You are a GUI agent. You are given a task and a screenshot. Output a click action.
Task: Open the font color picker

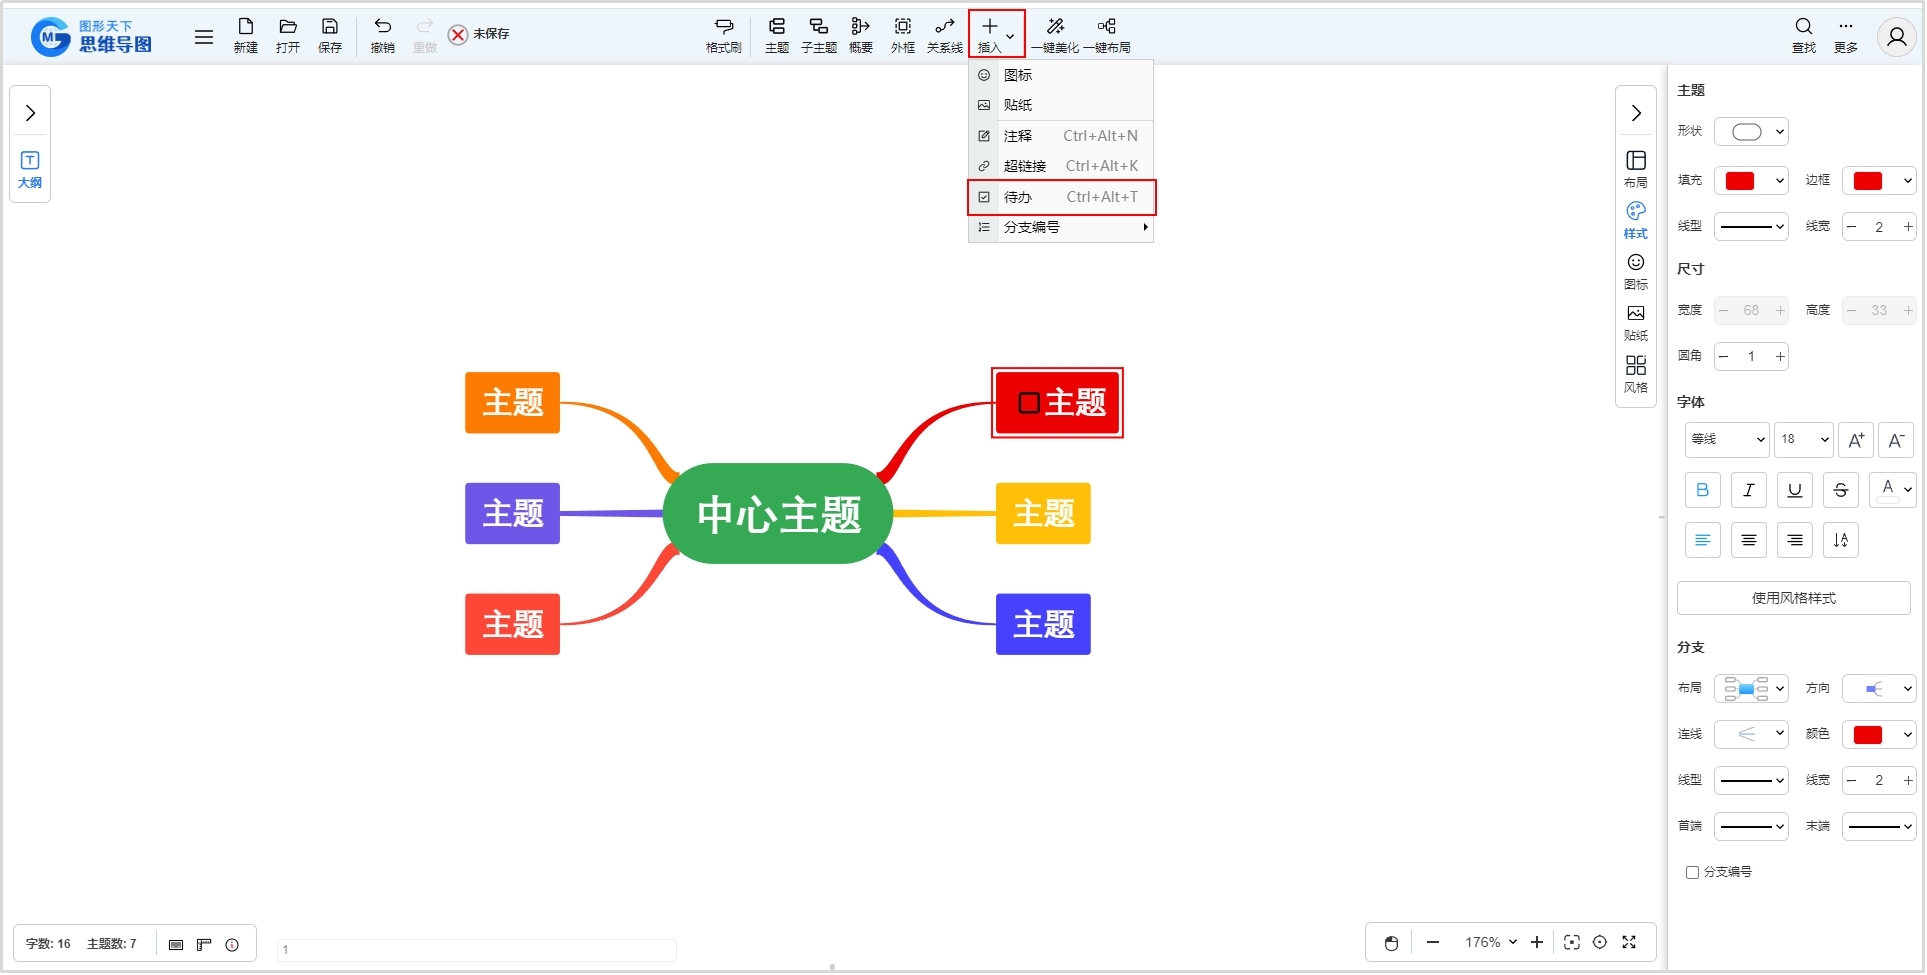[1892, 490]
